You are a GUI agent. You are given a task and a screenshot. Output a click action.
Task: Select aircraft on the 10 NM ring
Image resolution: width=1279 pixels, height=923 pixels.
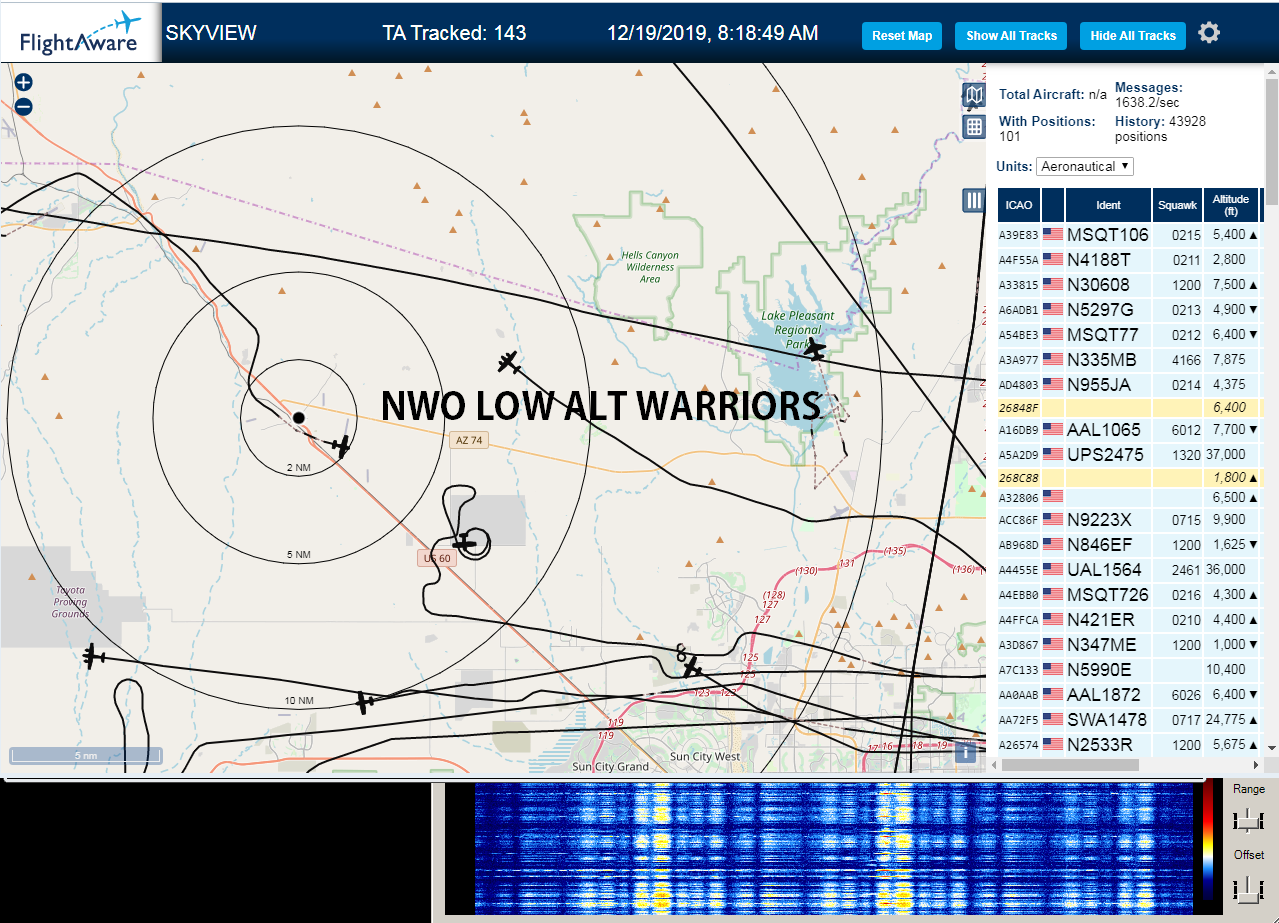point(365,702)
